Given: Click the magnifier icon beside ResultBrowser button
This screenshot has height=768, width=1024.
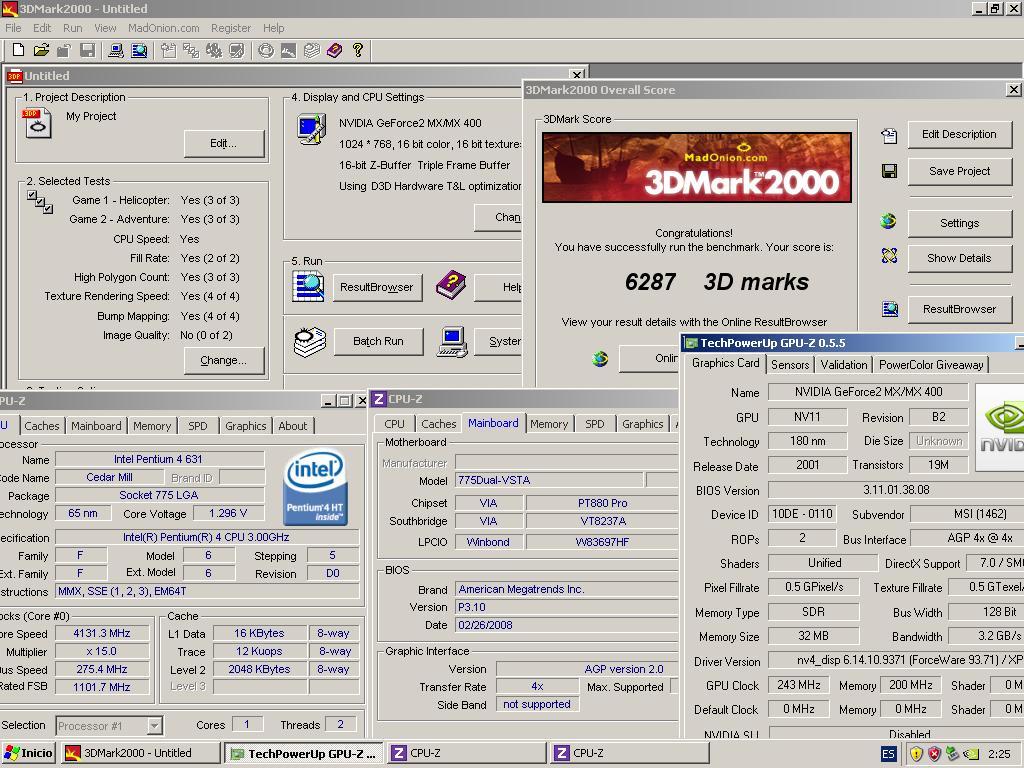Looking at the screenshot, I should (x=308, y=287).
